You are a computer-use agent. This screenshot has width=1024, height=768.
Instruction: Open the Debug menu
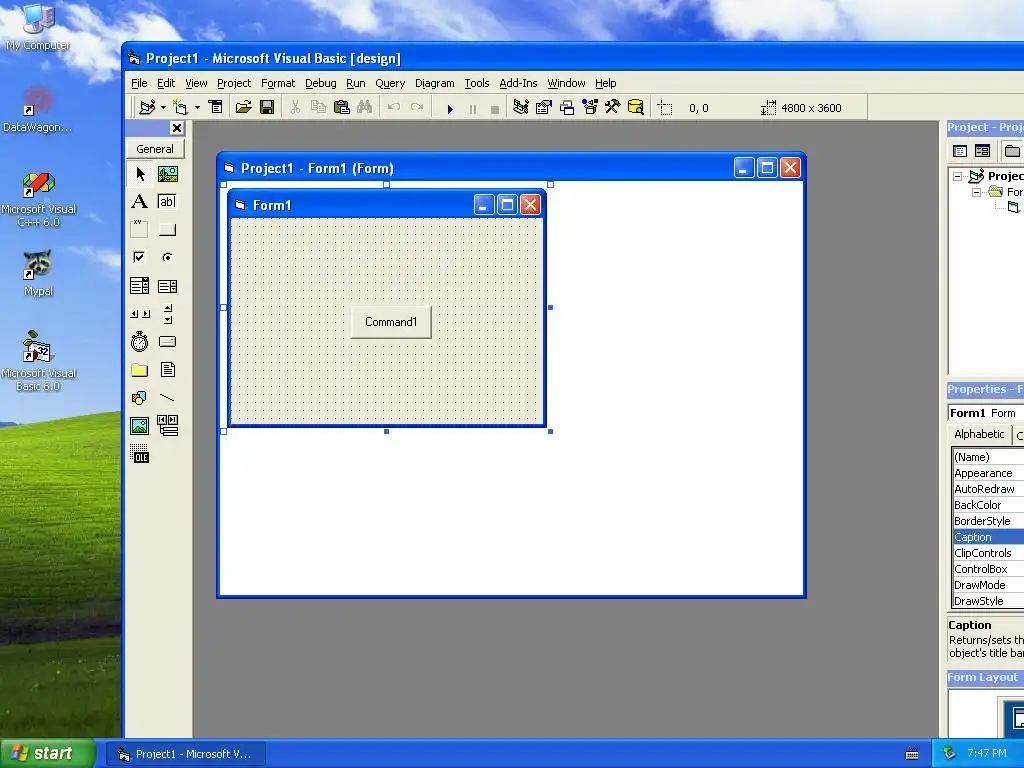pos(321,83)
